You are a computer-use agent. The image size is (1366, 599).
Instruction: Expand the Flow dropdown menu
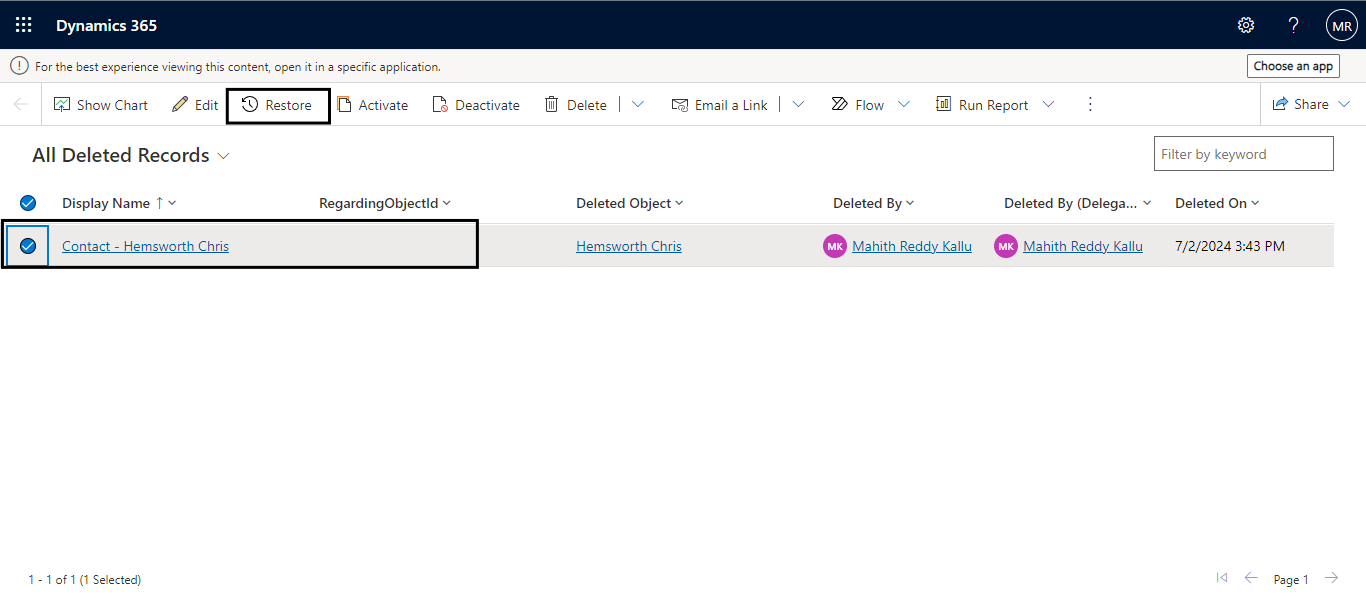point(904,105)
